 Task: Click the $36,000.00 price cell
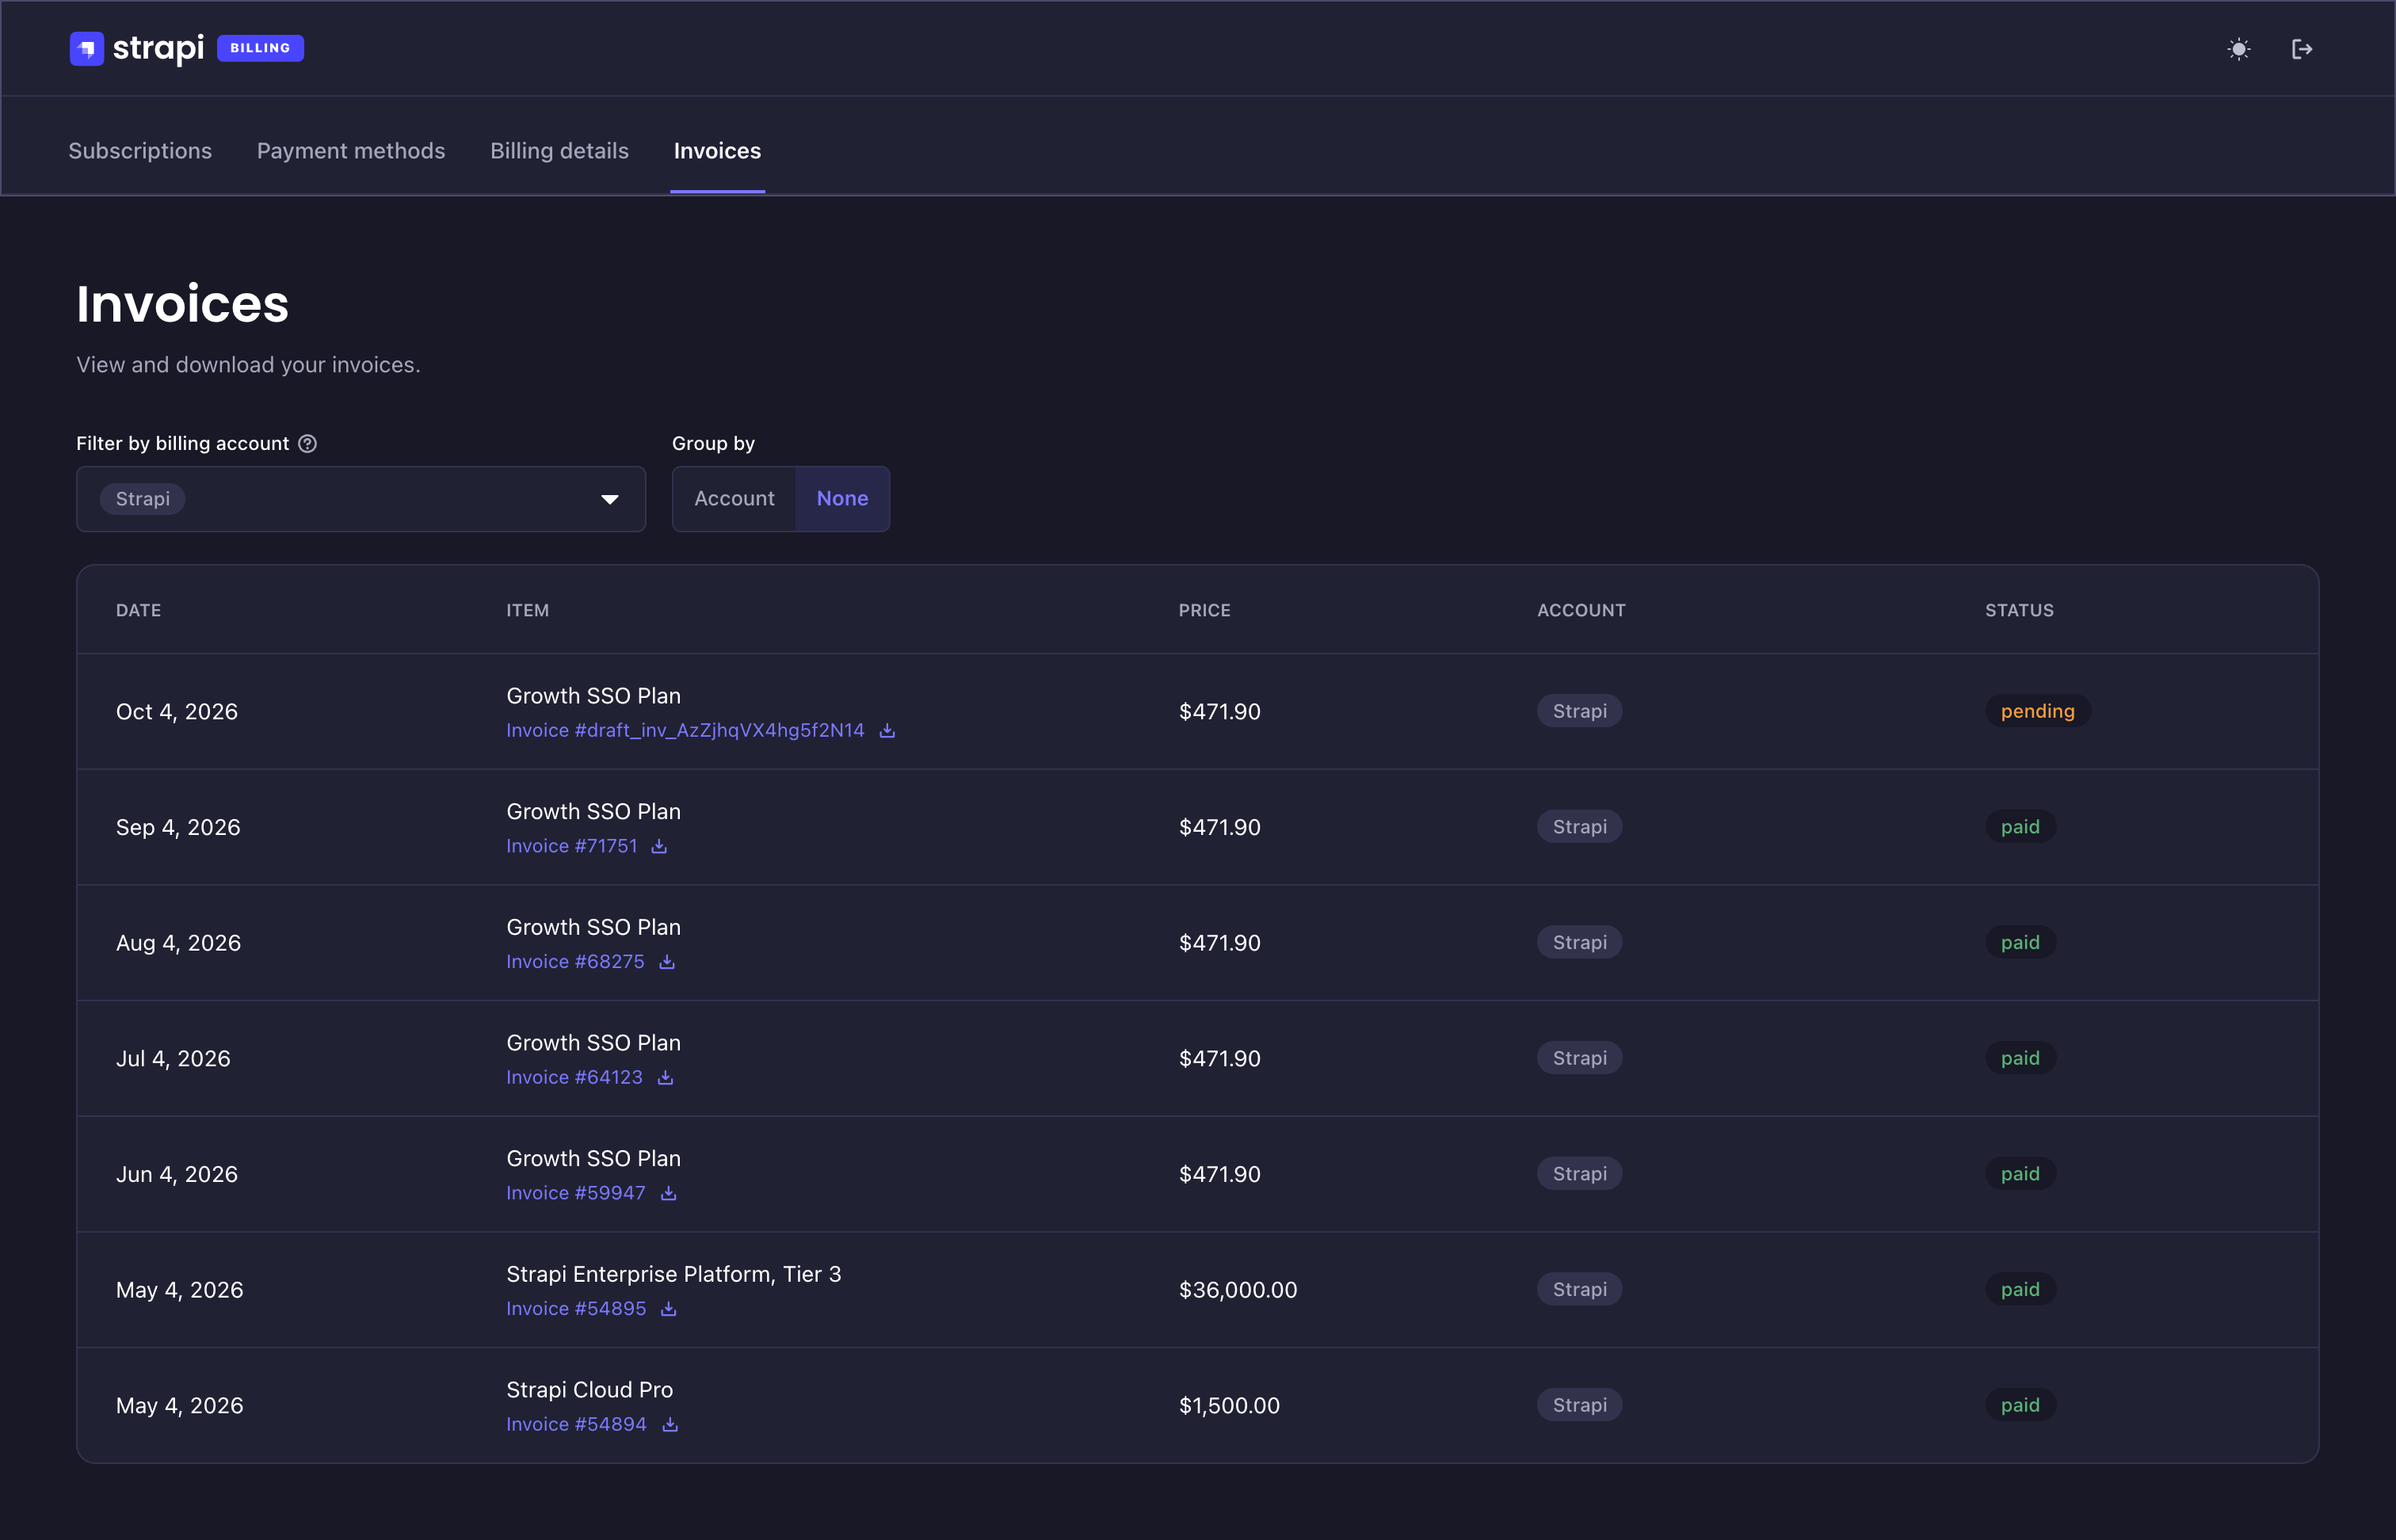(x=1238, y=1290)
